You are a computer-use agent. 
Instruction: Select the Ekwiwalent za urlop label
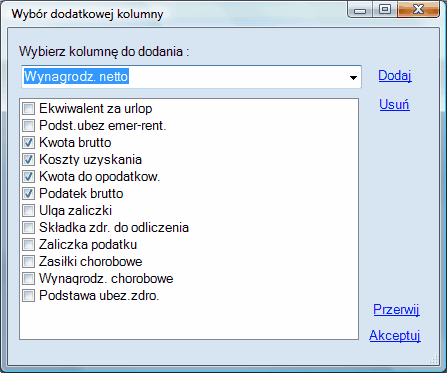(x=96, y=109)
